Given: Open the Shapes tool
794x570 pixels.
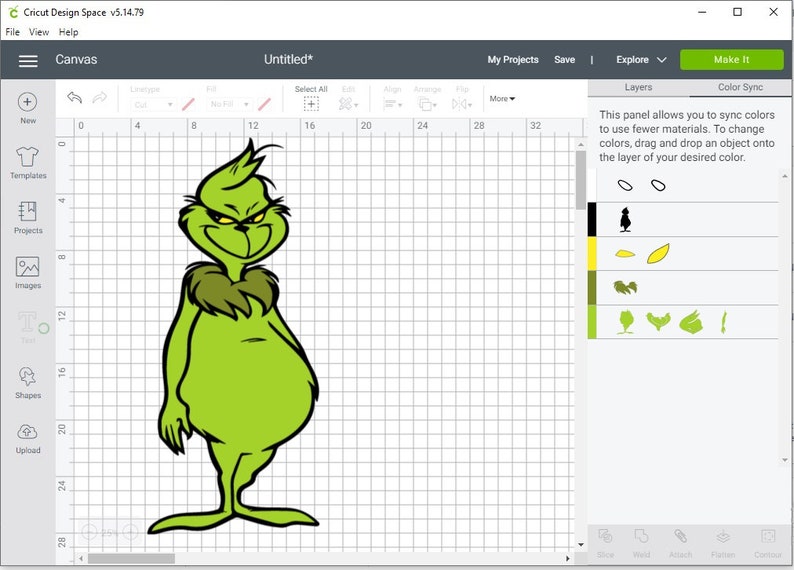Looking at the screenshot, I should (x=28, y=383).
